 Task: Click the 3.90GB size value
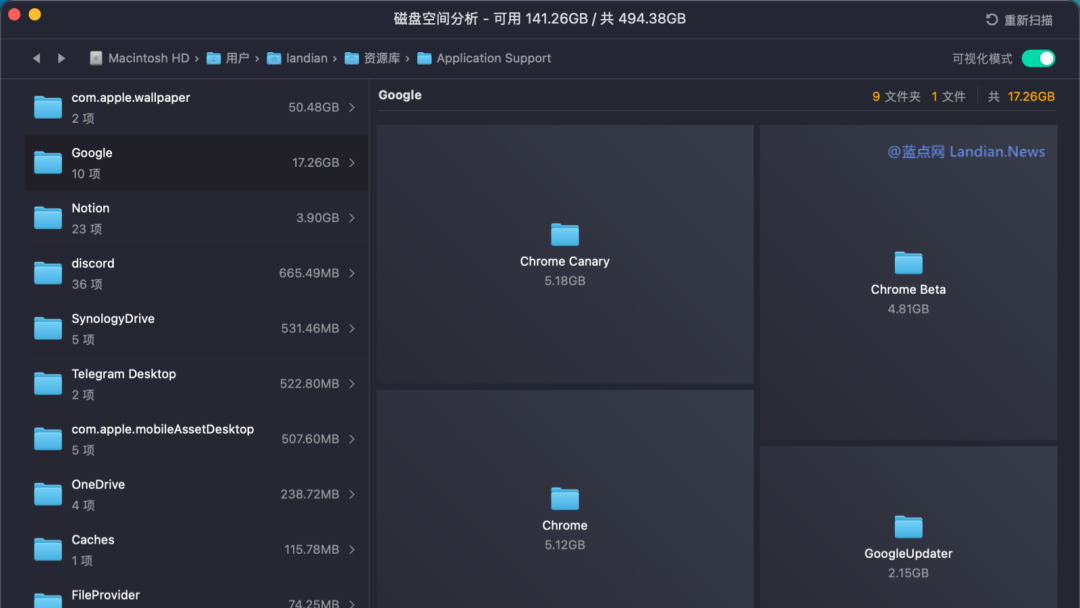point(318,218)
